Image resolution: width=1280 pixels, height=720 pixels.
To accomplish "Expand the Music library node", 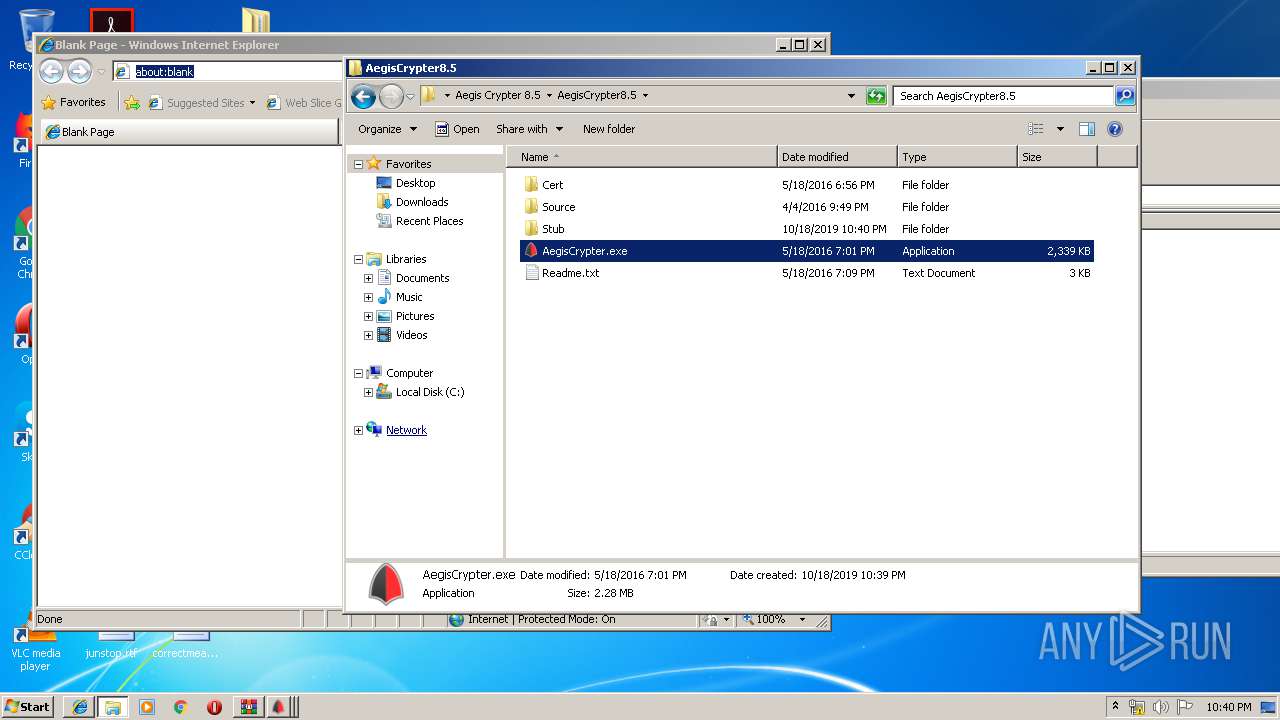I will click(x=368, y=297).
